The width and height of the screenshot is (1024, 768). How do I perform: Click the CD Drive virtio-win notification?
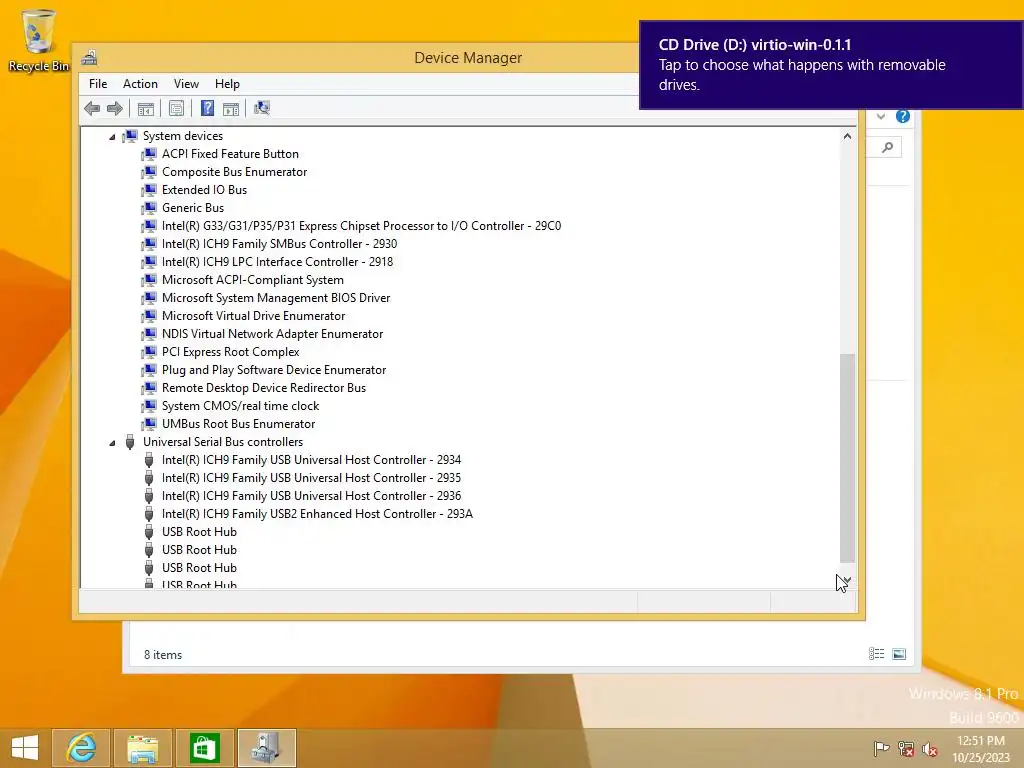tap(831, 65)
